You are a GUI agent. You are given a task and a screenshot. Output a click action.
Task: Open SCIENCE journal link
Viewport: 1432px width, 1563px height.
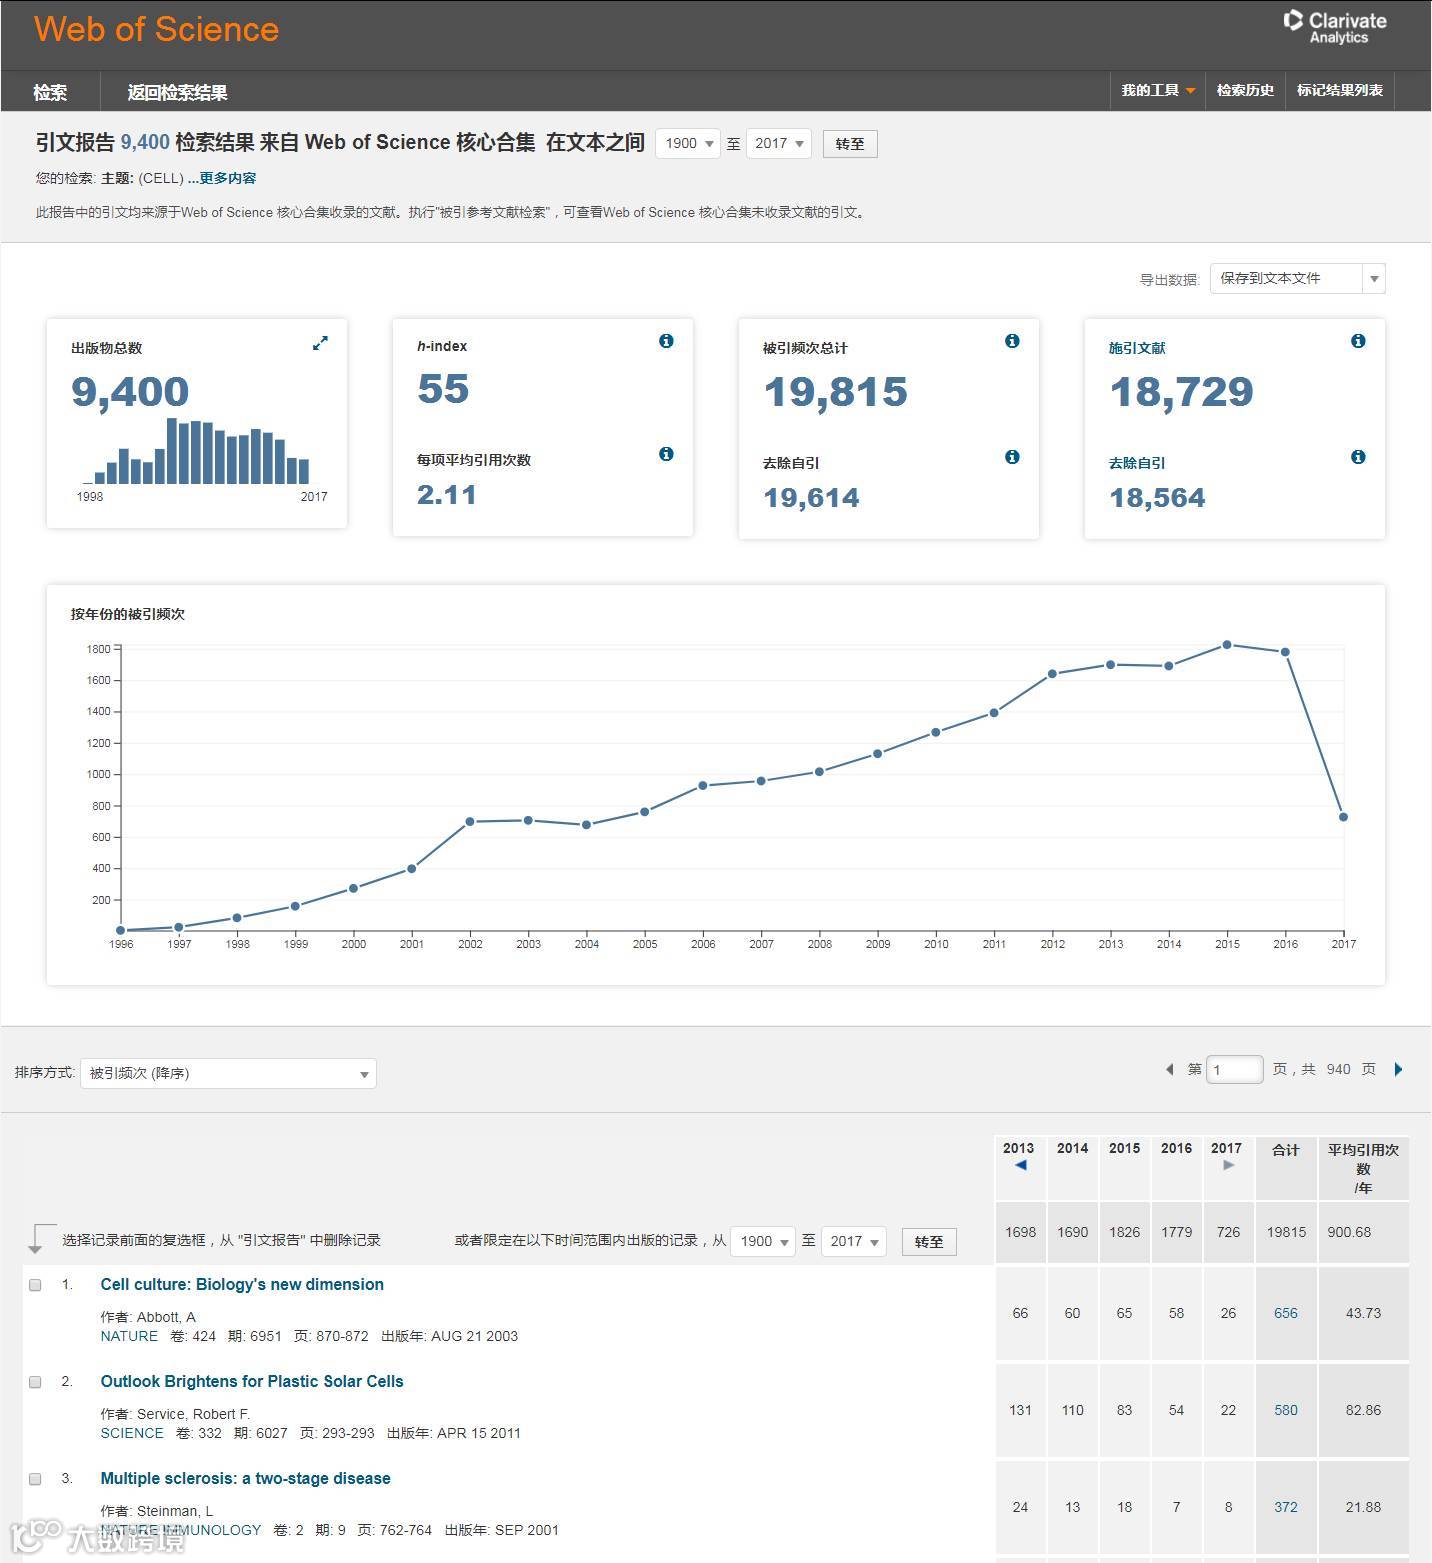click(x=132, y=1433)
